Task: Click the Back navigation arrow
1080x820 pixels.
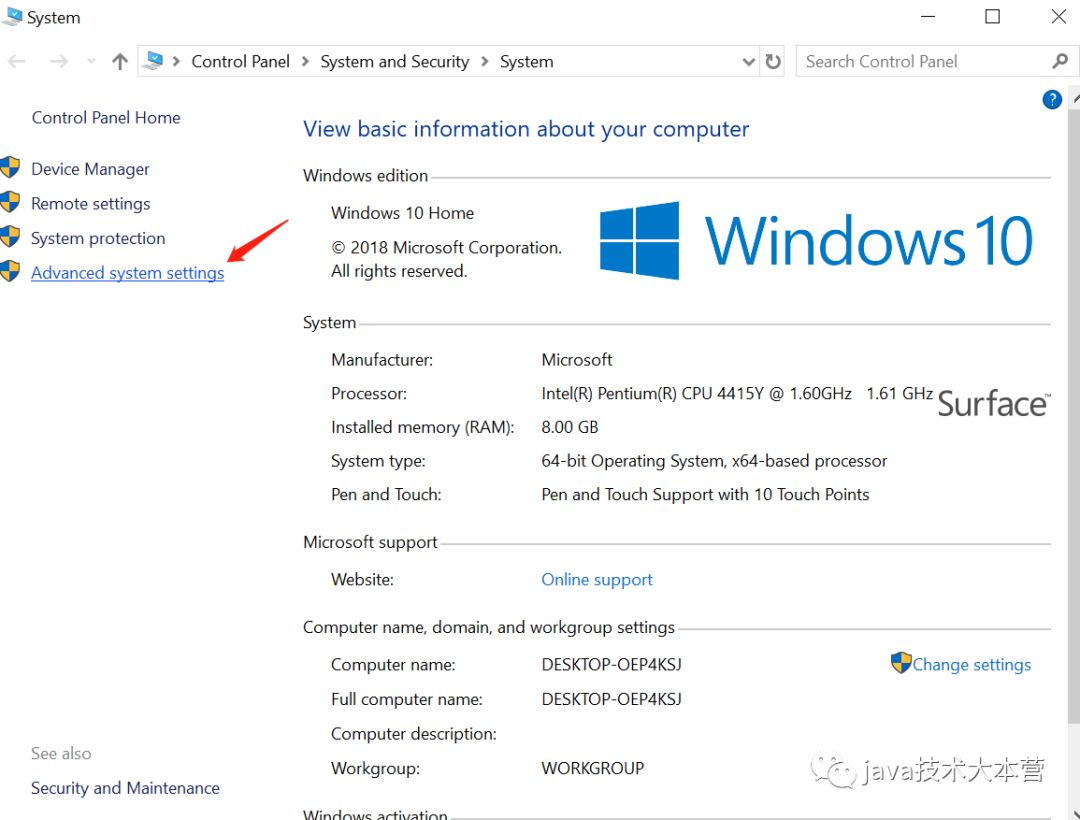Action: (x=17, y=62)
